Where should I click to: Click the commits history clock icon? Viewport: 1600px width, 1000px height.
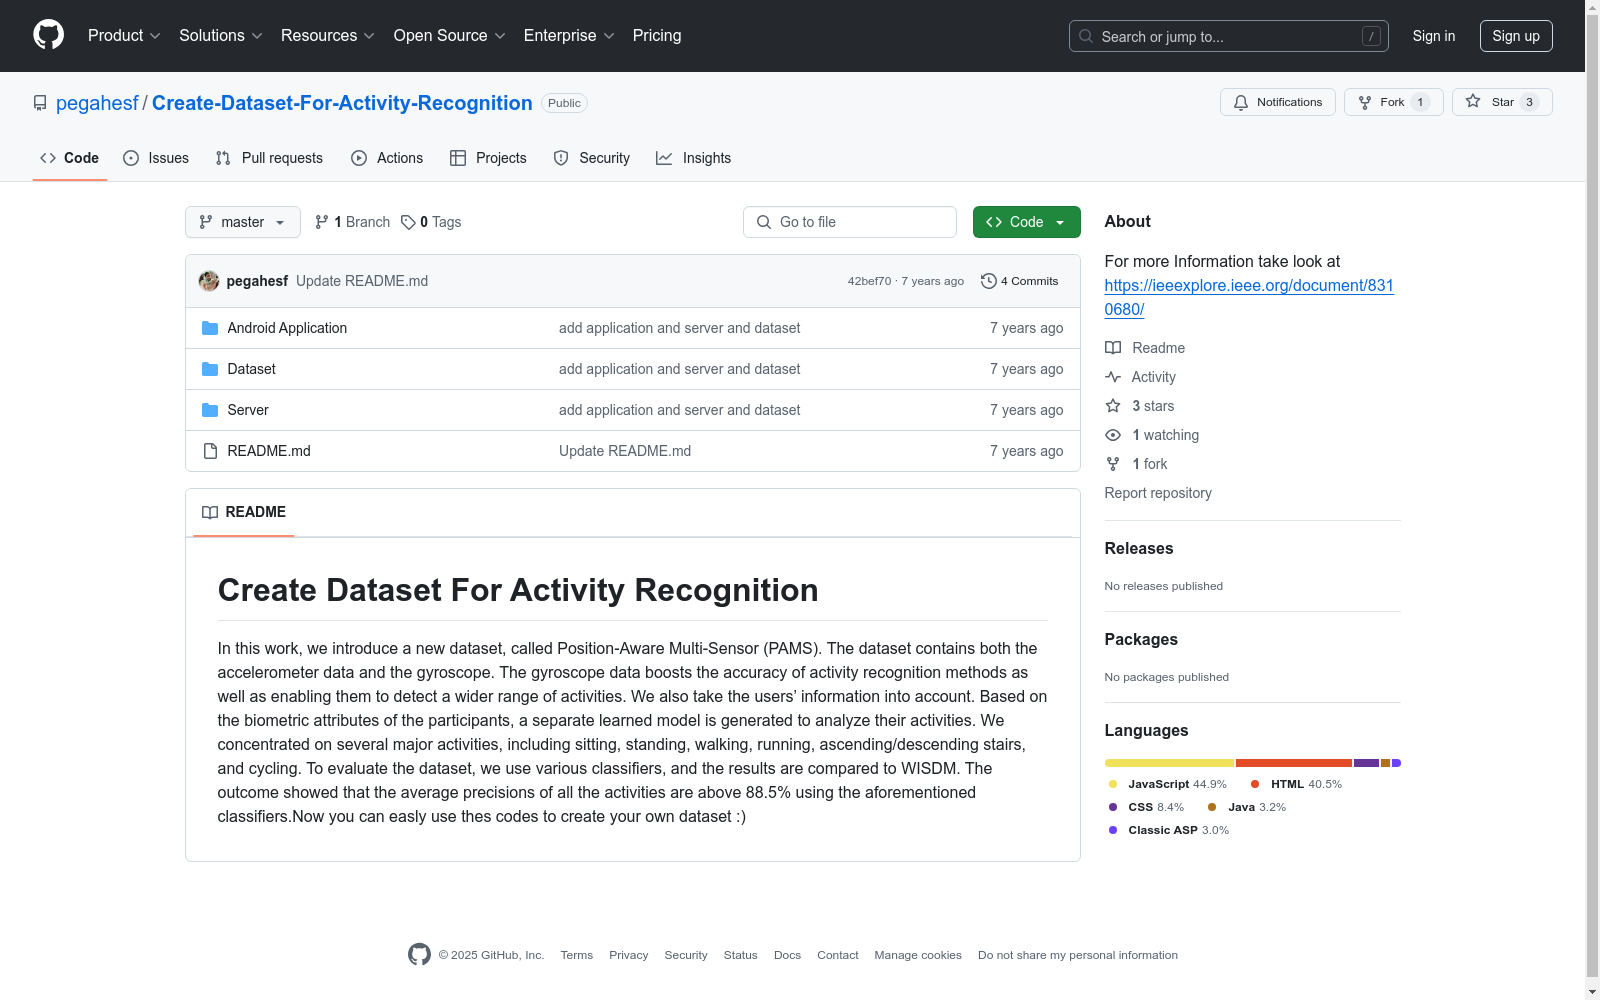point(989,281)
